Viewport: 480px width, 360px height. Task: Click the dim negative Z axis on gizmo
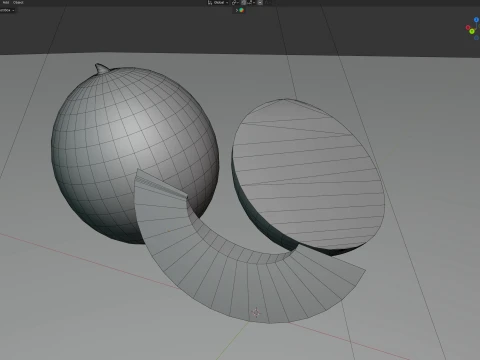[476, 38]
